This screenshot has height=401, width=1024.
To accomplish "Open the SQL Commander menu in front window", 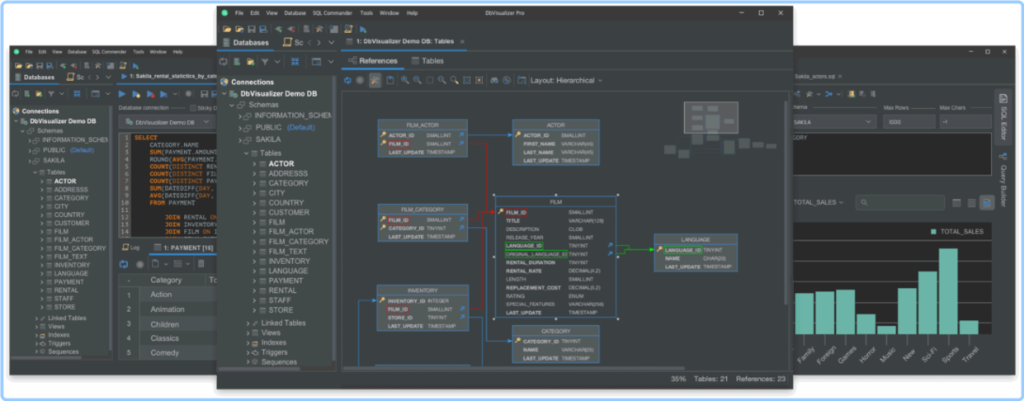I will (332, 13).
